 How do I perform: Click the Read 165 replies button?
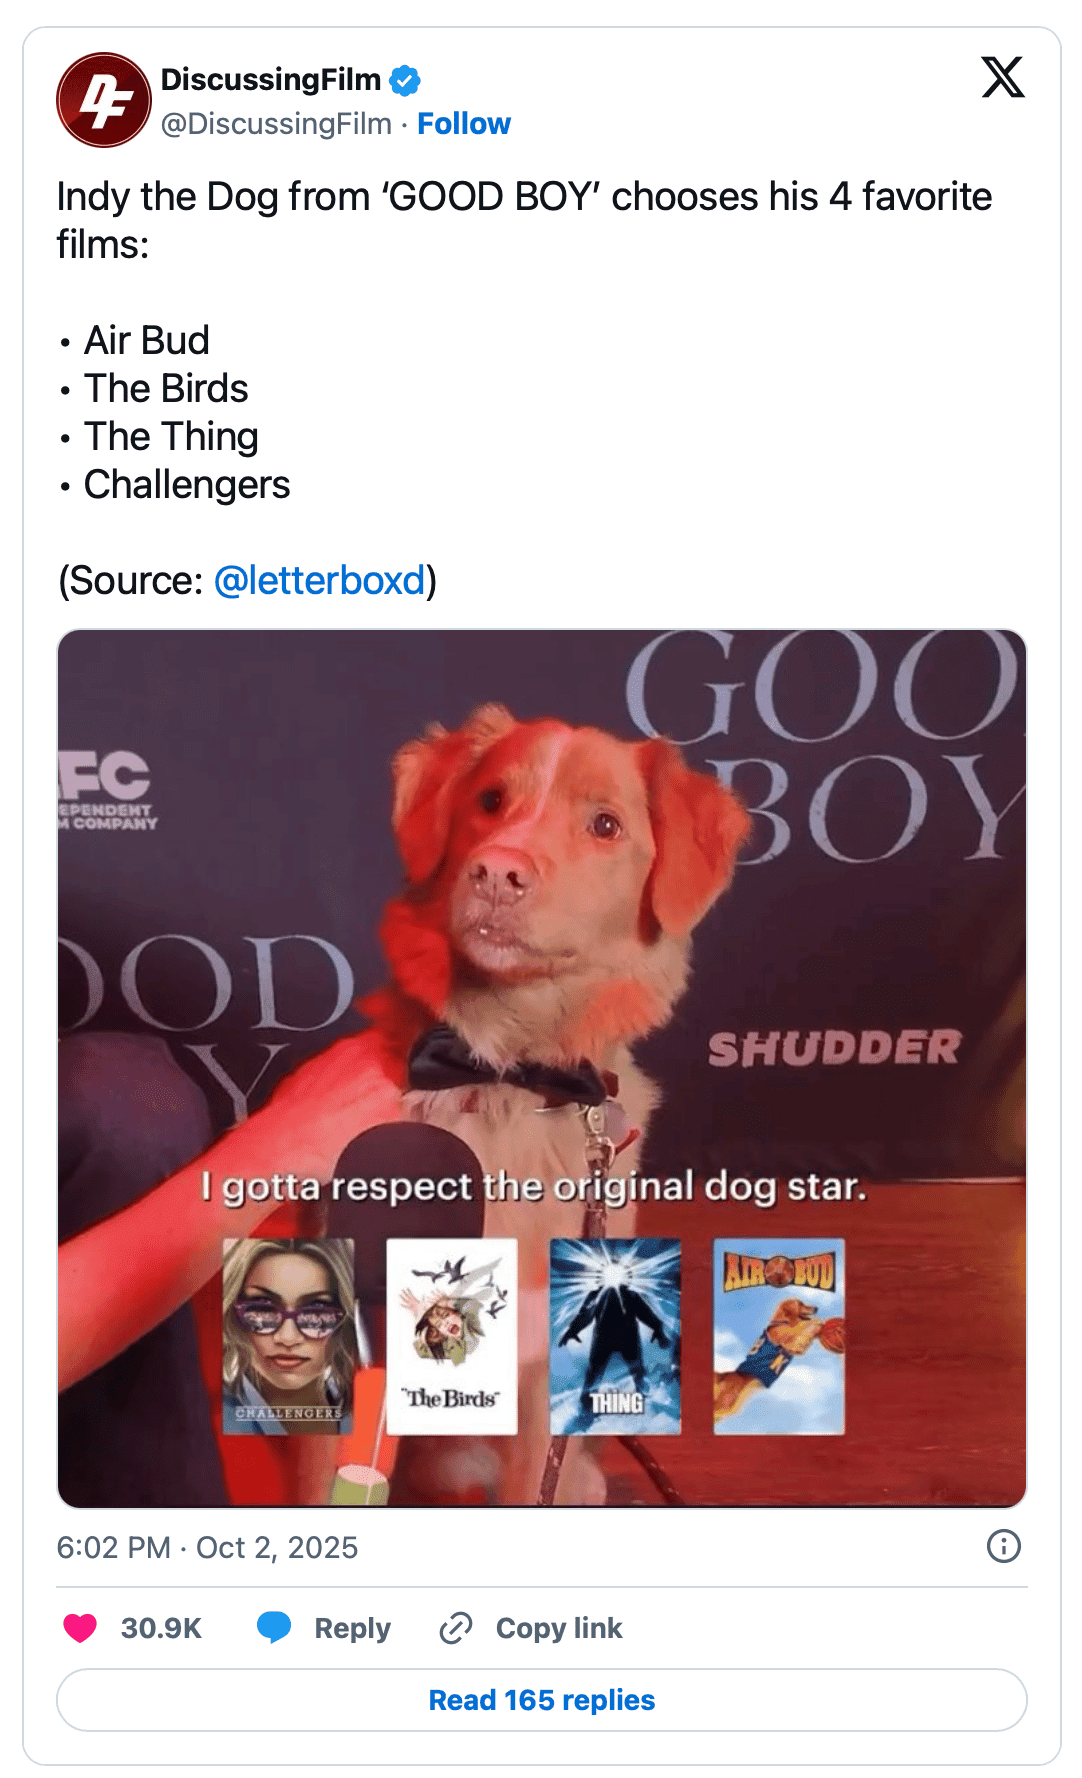[x=542, y=1700]
